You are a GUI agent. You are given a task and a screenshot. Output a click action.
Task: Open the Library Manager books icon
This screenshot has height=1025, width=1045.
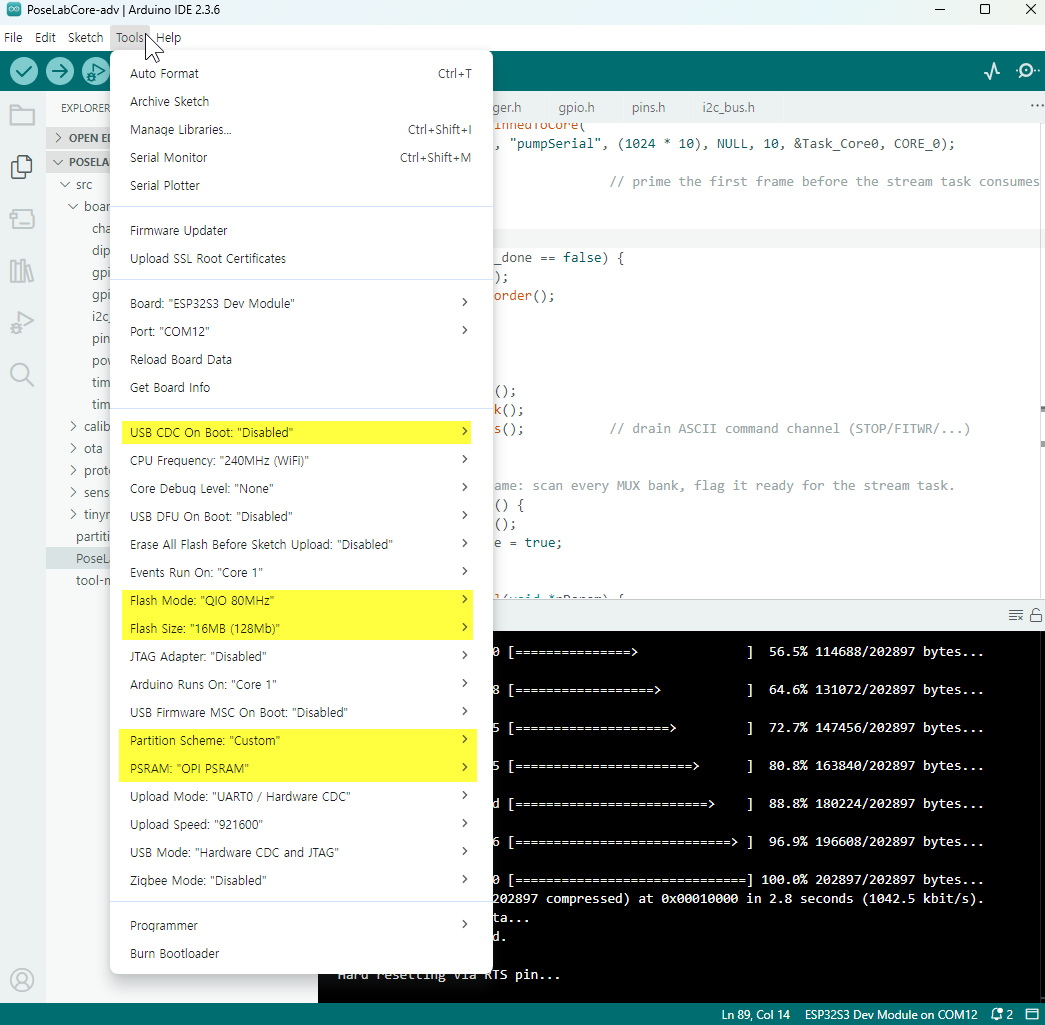[x=22, y=271]
